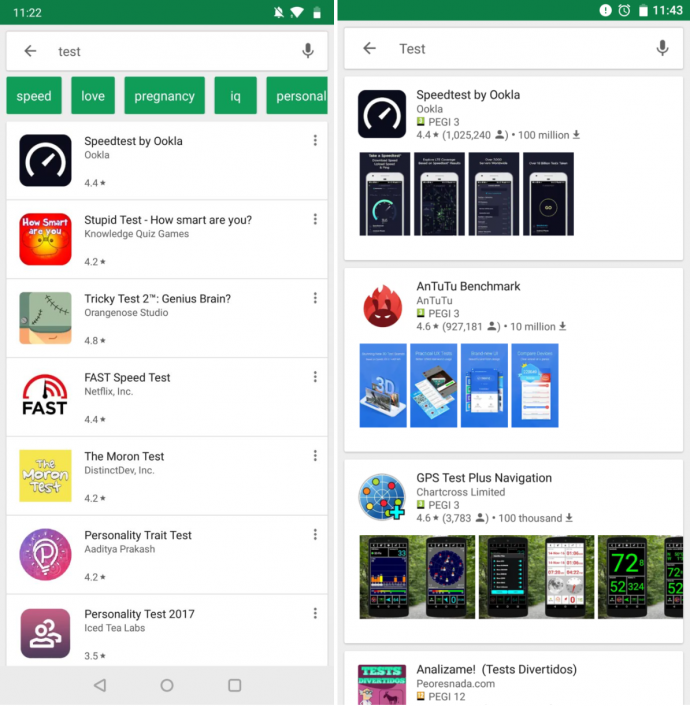Viewport: 690px width, 706px height.
Task: View GPS Test screenshot showing 72
Action: (640, 577)
